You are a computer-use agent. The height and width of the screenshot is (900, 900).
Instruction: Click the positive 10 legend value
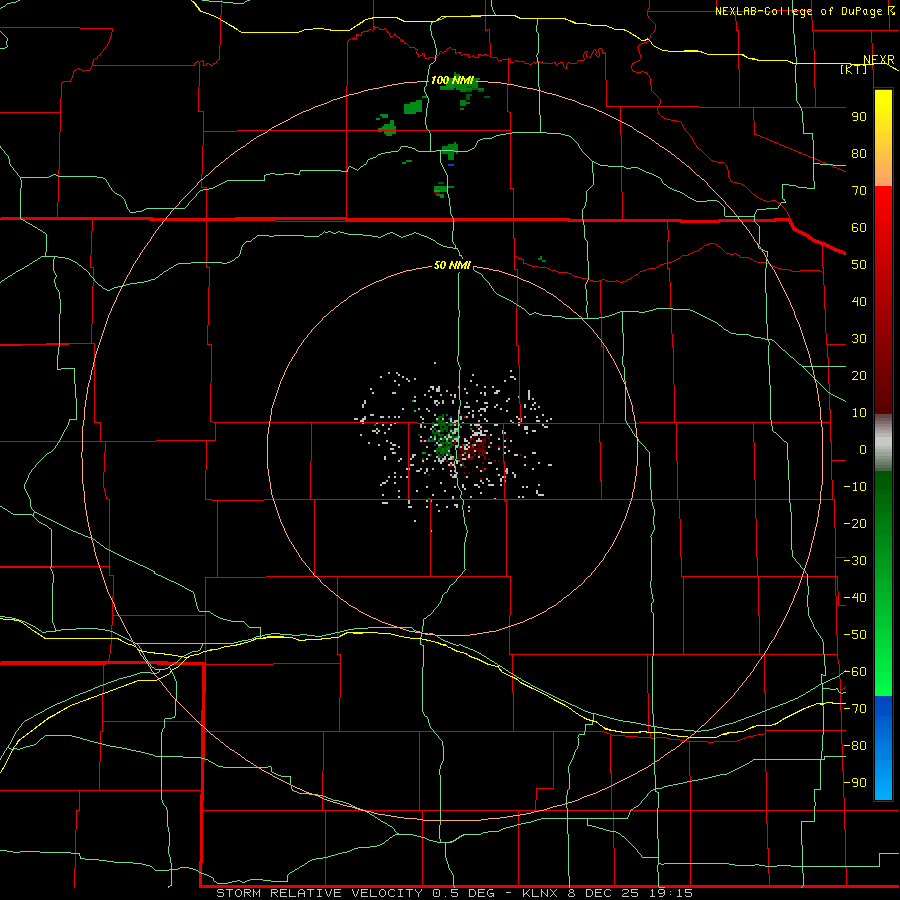[x=859, y=413]
